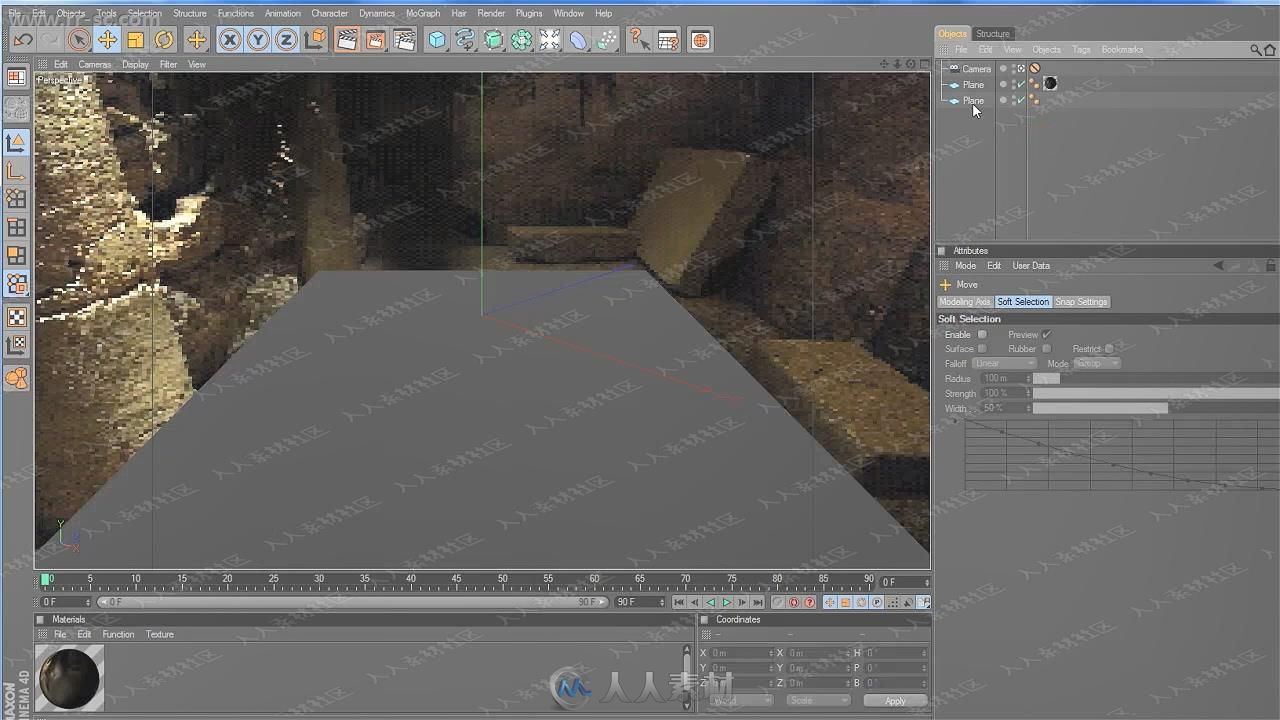Toggle the Restrict checkbox
The width and height of the screenshot is (1280, 720).
point(1109,349)
